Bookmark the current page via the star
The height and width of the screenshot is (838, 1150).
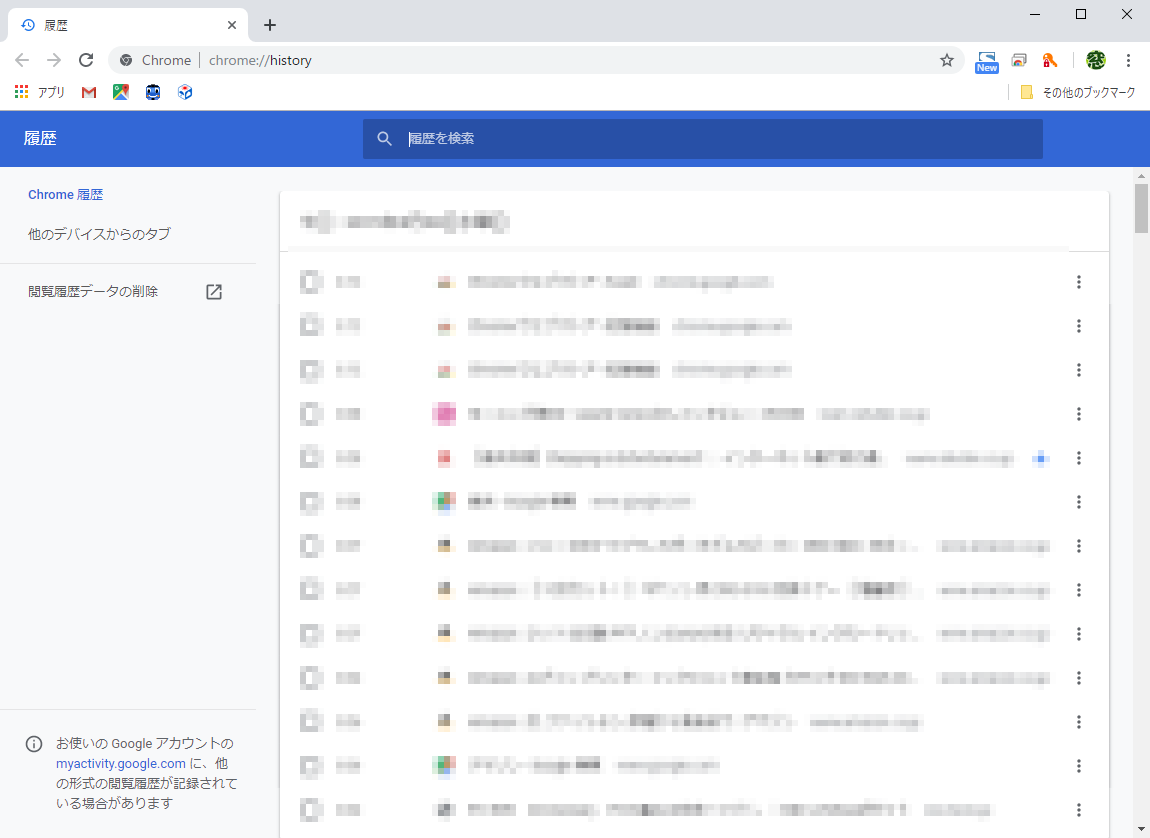point(946,60)
